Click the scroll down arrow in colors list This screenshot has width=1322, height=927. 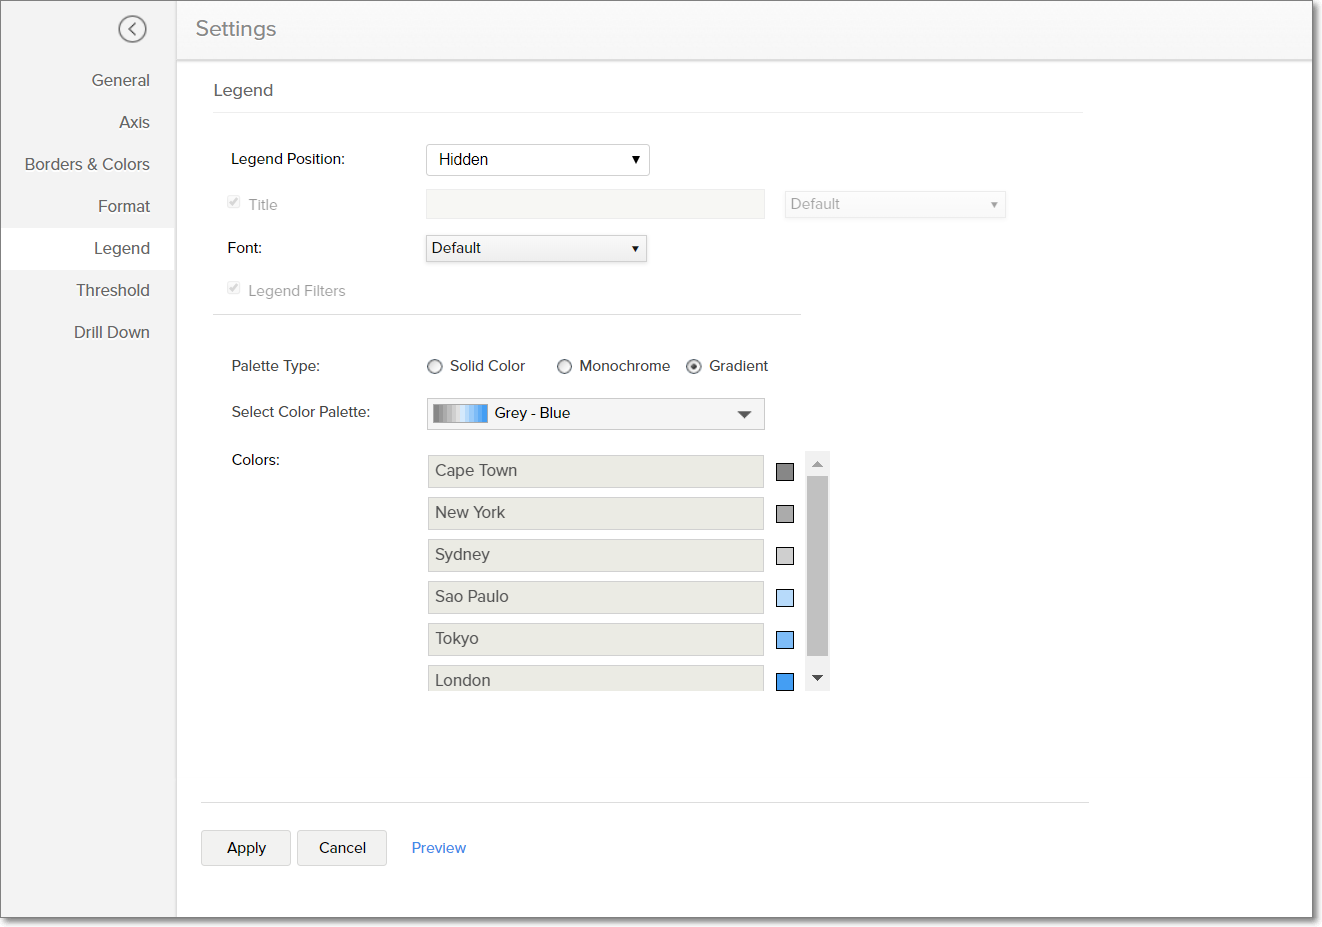pos(817,678)
